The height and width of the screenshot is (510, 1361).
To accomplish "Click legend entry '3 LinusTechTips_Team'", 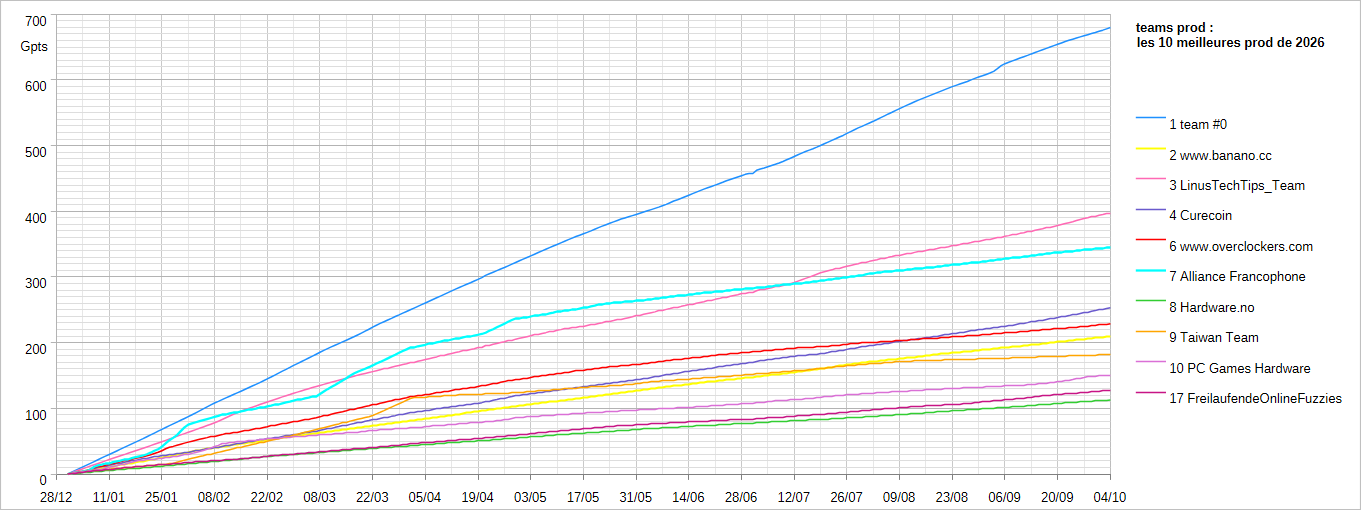I will 1237,186.
